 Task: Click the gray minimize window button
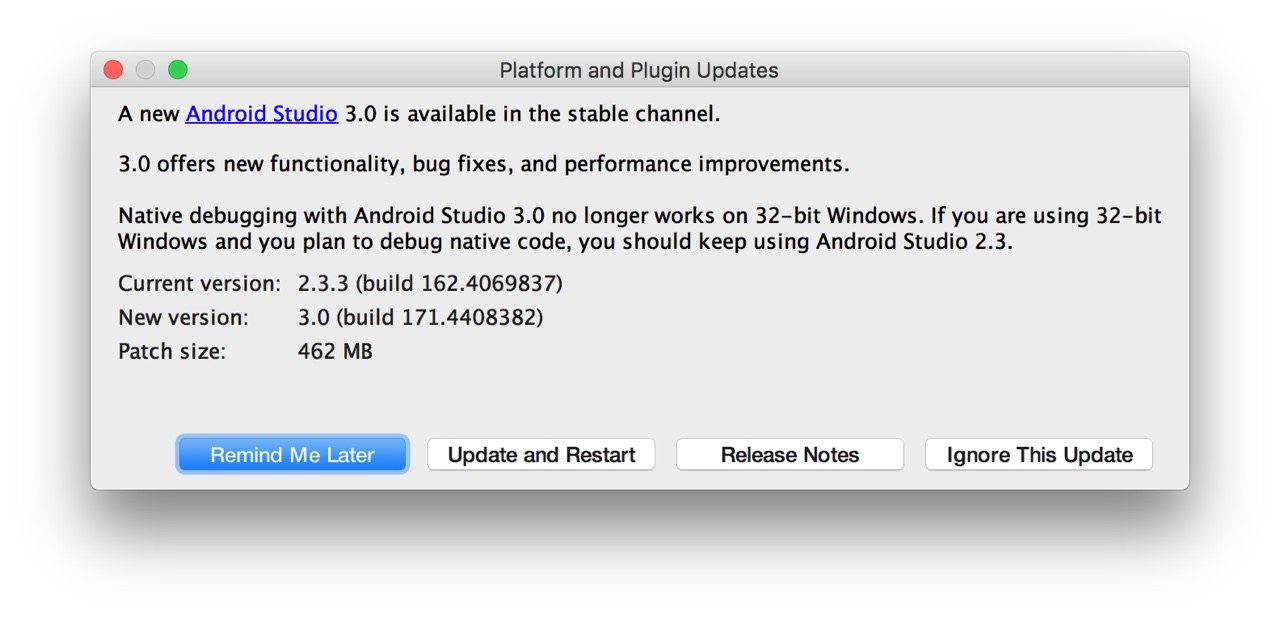point(145,70)
